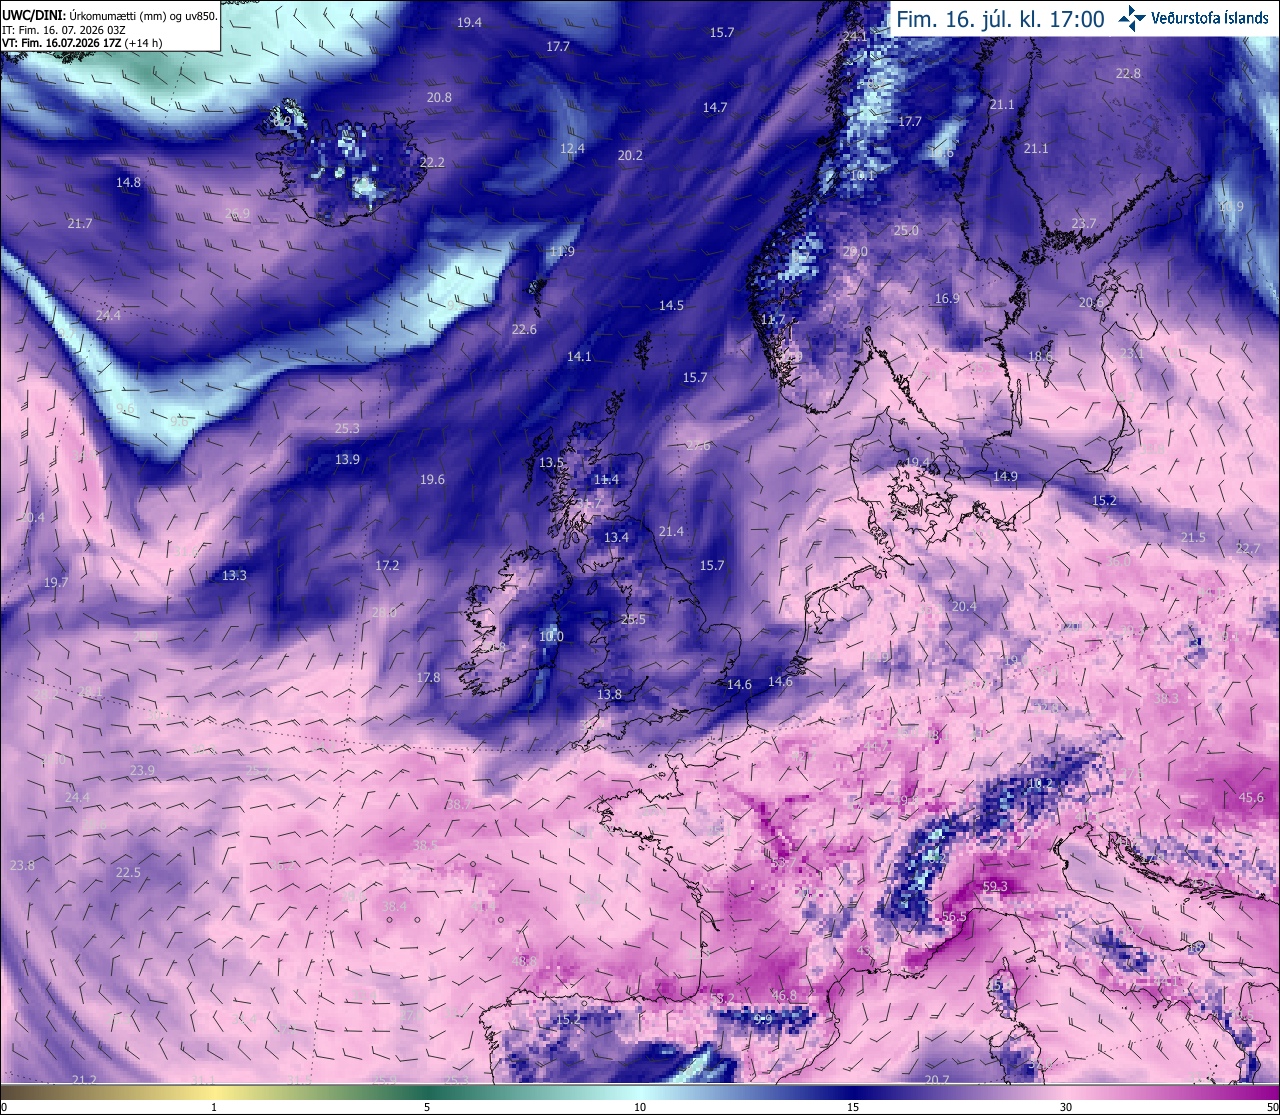Screen dimensions: 1280x1115
Task: Click the 22.8 value label in the top right
Action: pos(1128,74)
